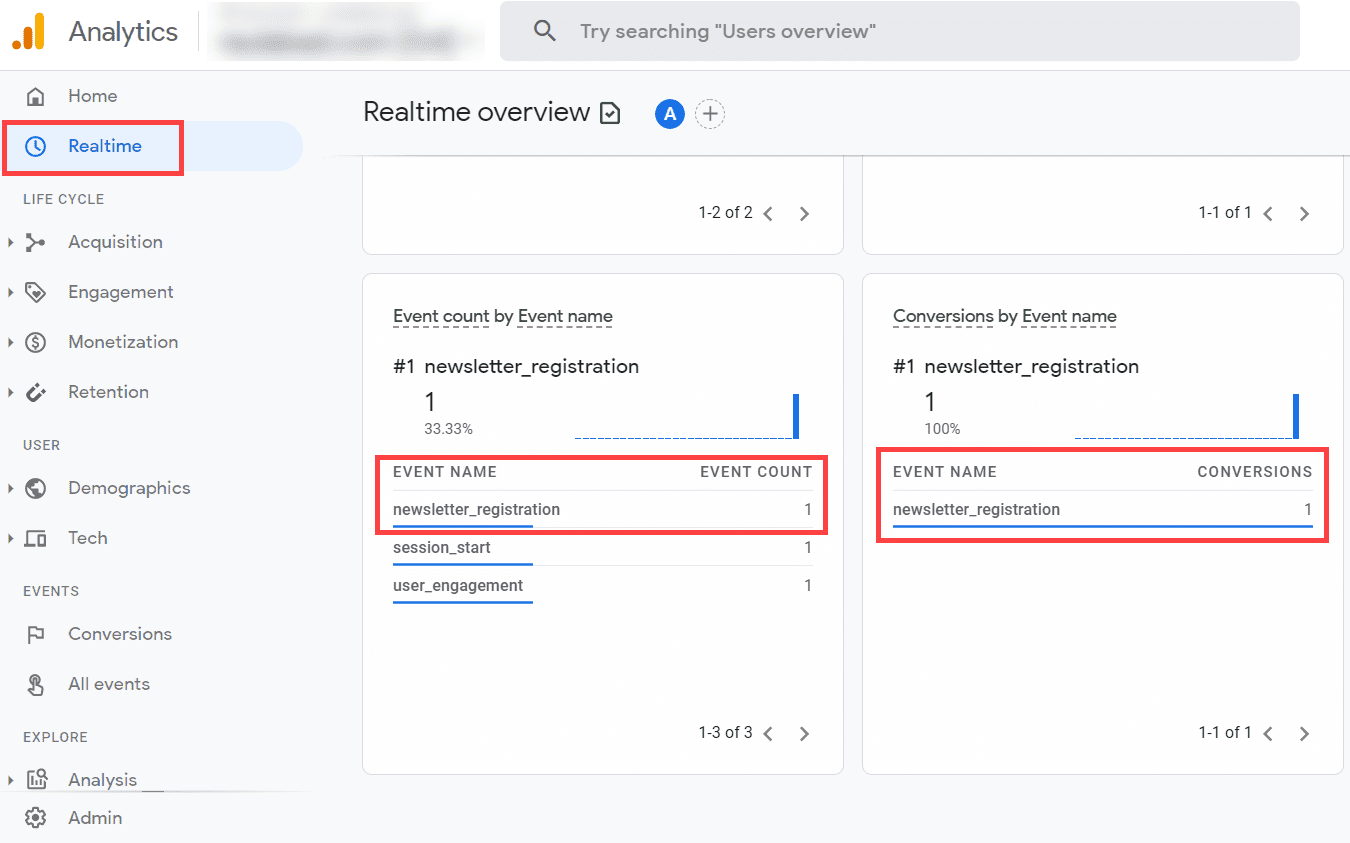Click the report verified check icon beside title

609,114
